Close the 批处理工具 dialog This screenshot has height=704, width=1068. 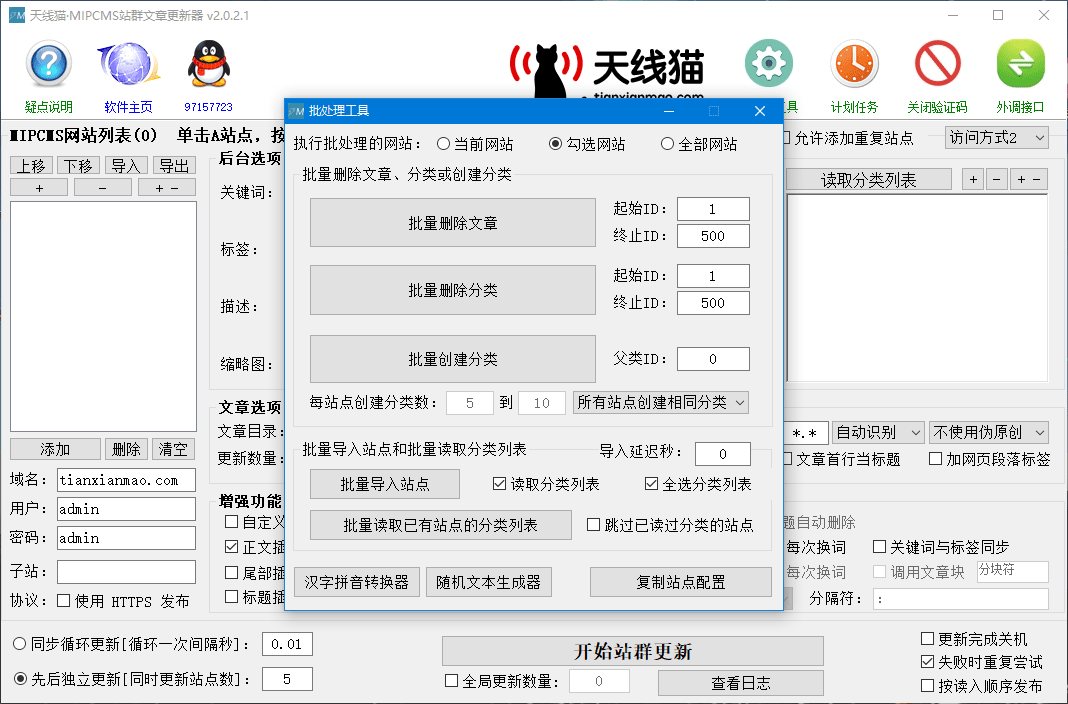tap(760, 111)
